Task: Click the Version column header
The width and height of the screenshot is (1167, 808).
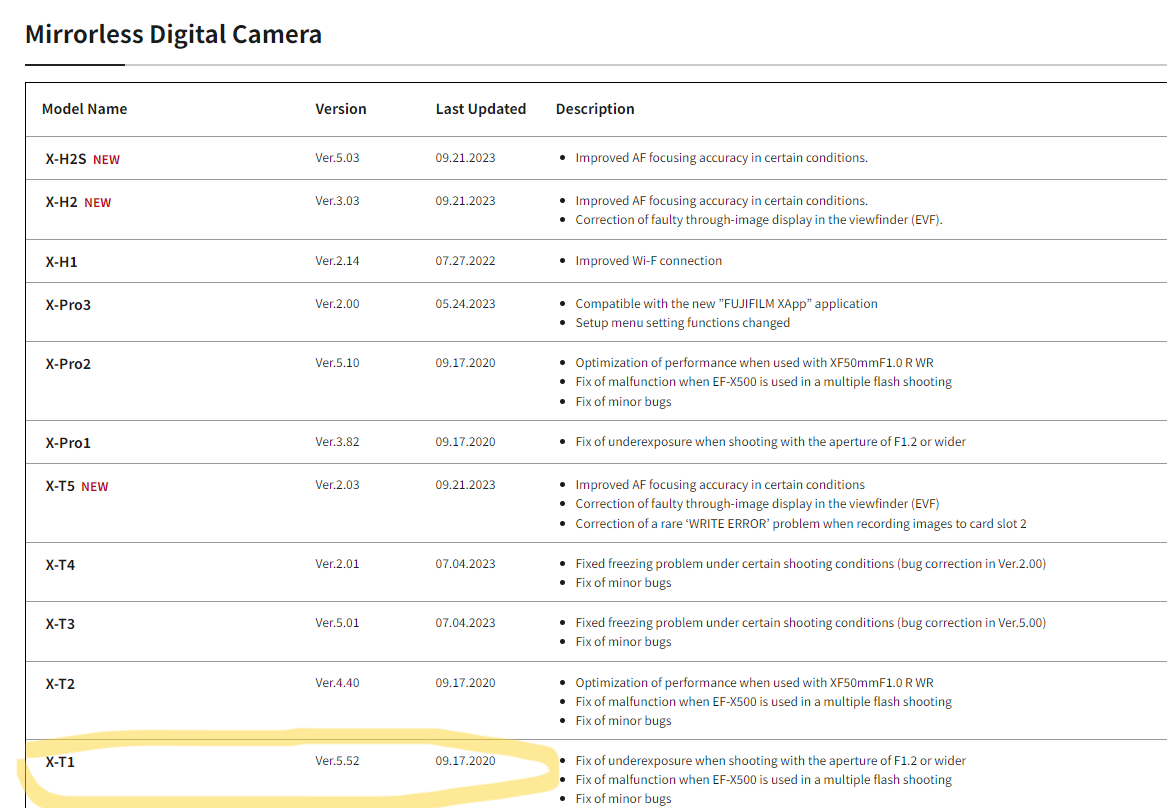Action: (x=340, y=109)
